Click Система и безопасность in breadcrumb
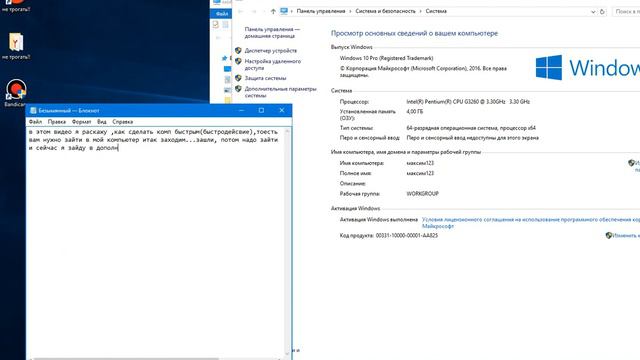Screen dimensions: 640x360 [x=385, y=11]
